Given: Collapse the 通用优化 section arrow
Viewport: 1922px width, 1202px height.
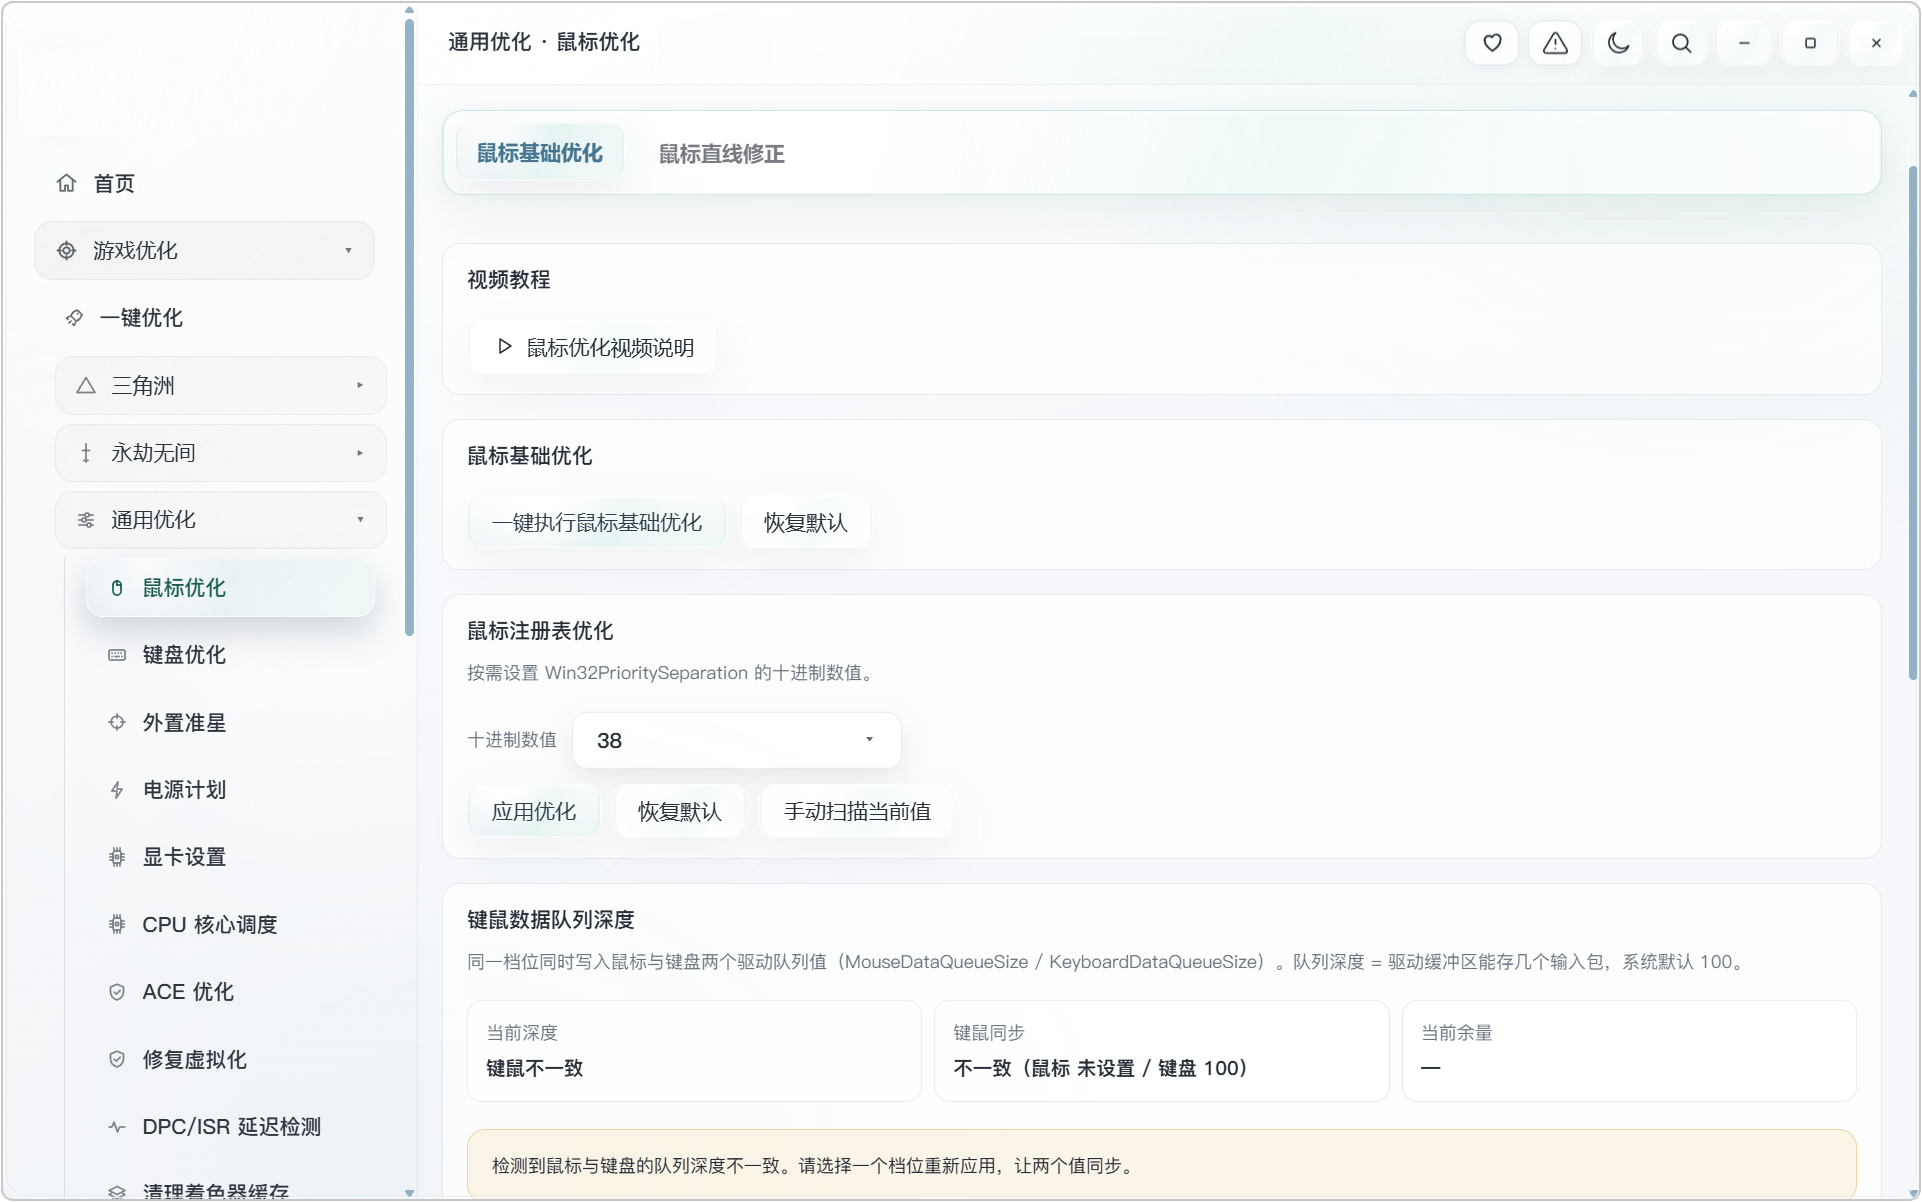Looking at the screenshot, I should tap(360, 520).
